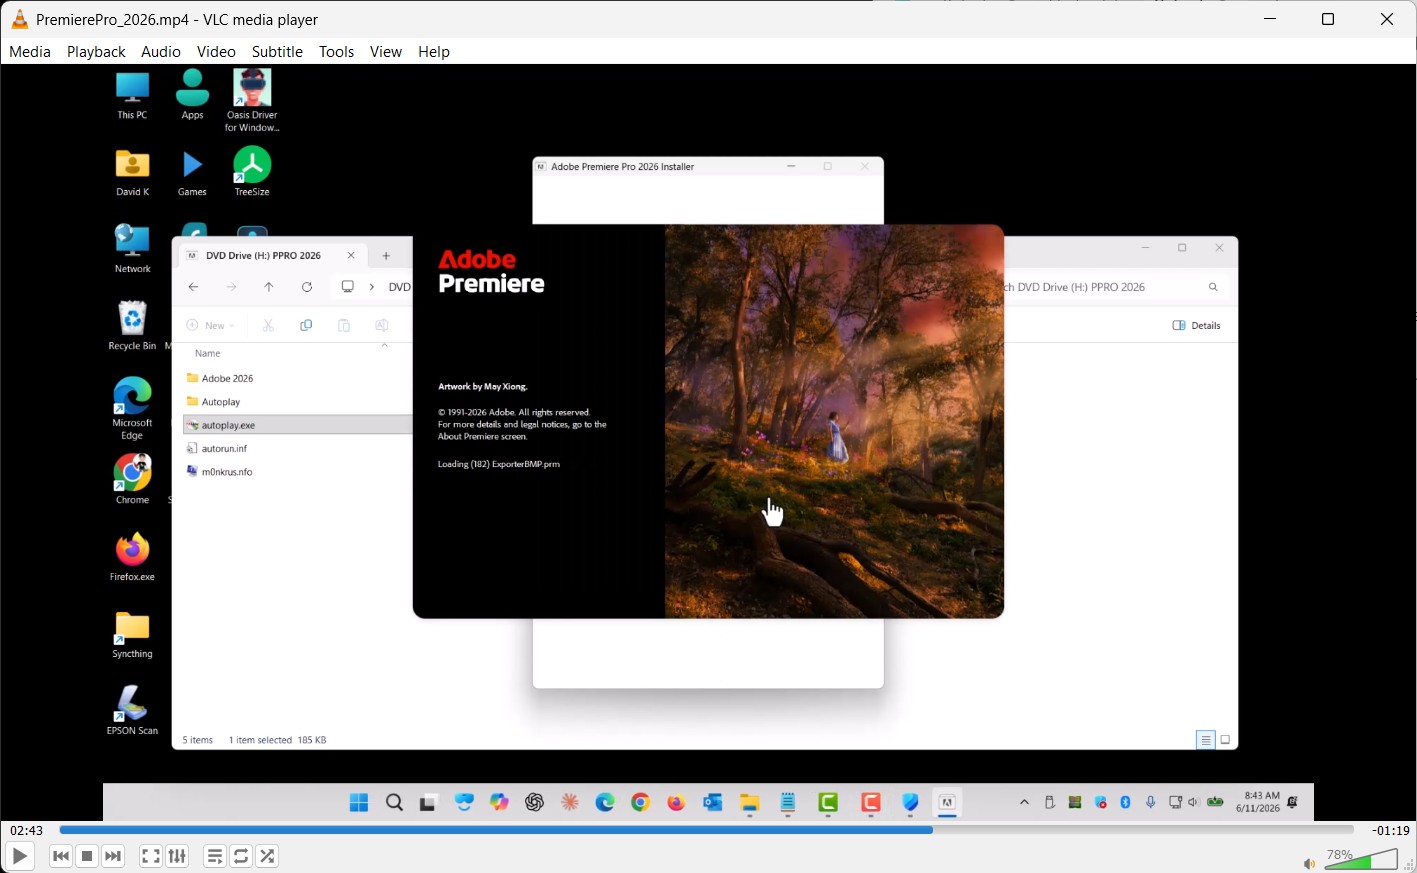Image resolution: width=1417 pixels, height=873 pixels.
Task: Jump to the previous media item
Action: [61, 856]
